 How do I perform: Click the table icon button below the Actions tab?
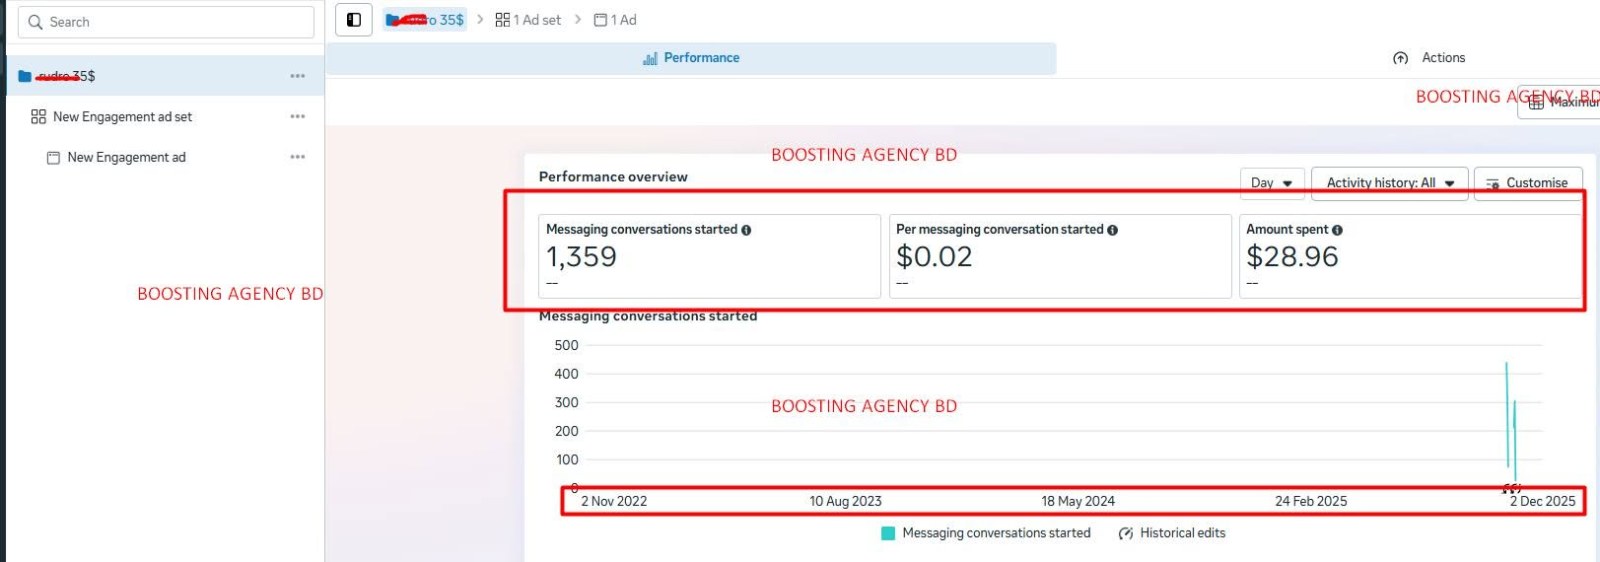coord(1536,102)
